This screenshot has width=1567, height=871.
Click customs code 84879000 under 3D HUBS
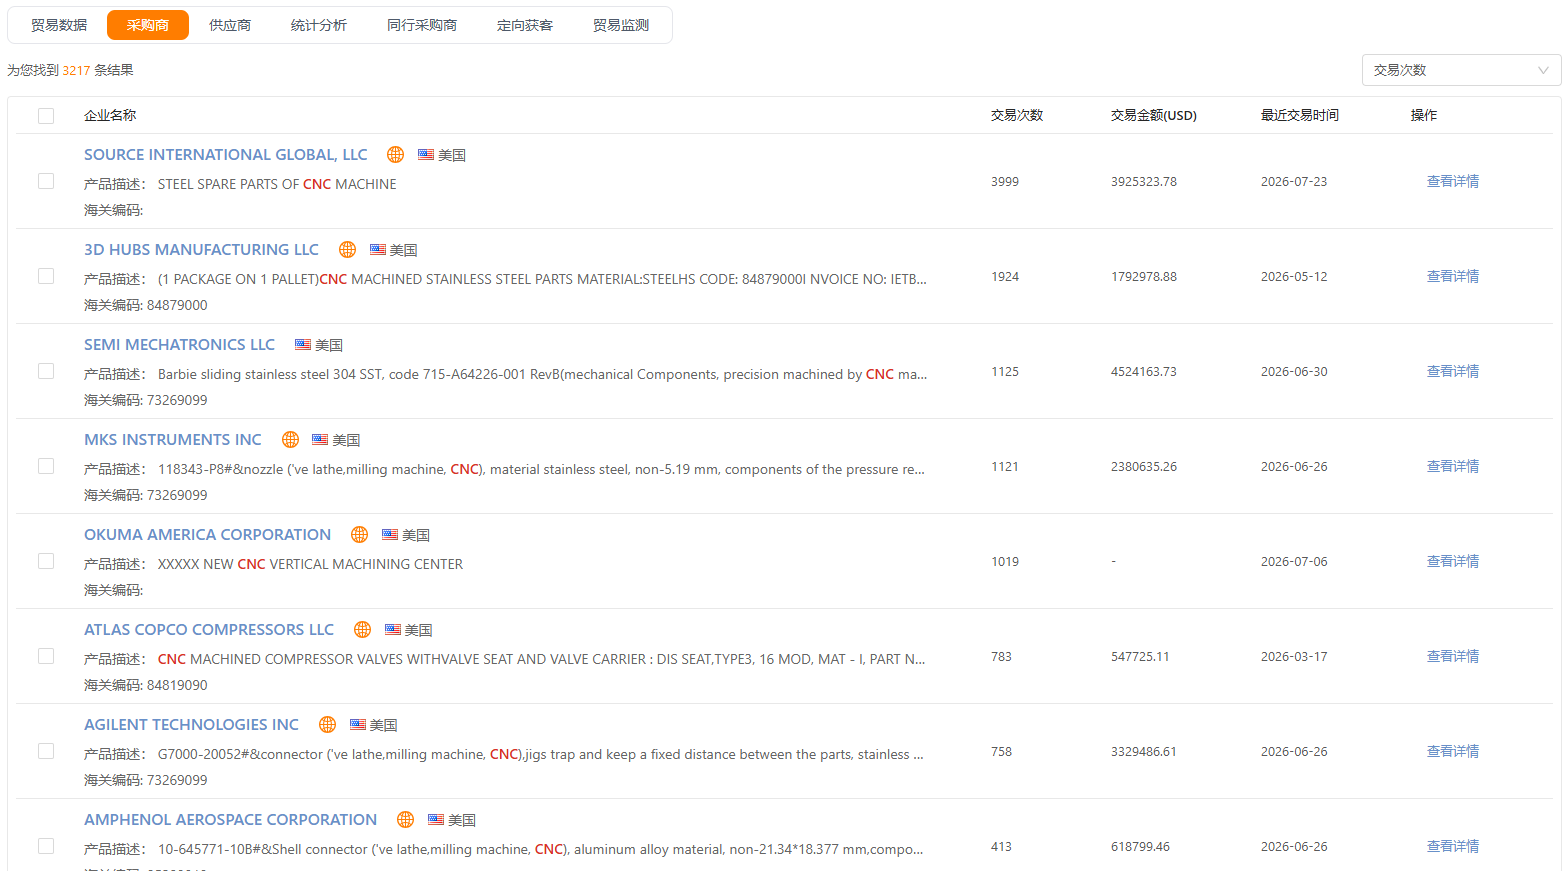pyautogui.click(x=177, y=306)
